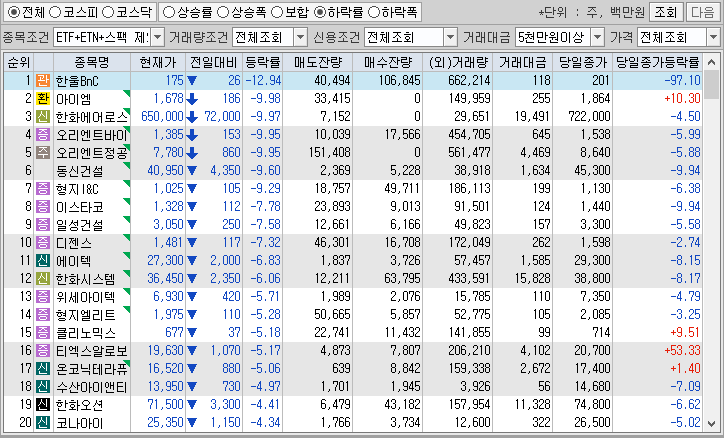Screen dimensions: 724x438
Task: Click the 주 badge for 오리엔트정공
Action: pyautogui.click(x=43, y=153)
